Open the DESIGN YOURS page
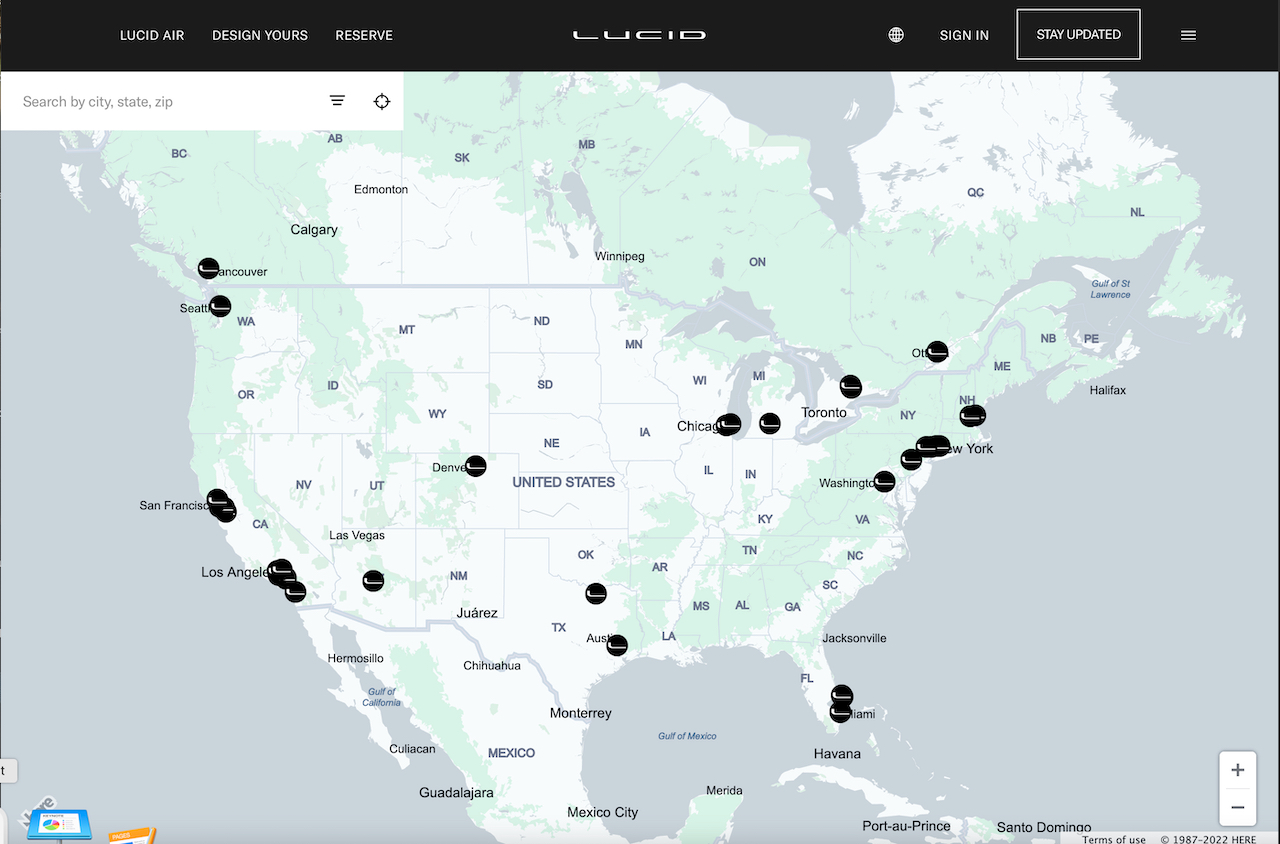 260,35
